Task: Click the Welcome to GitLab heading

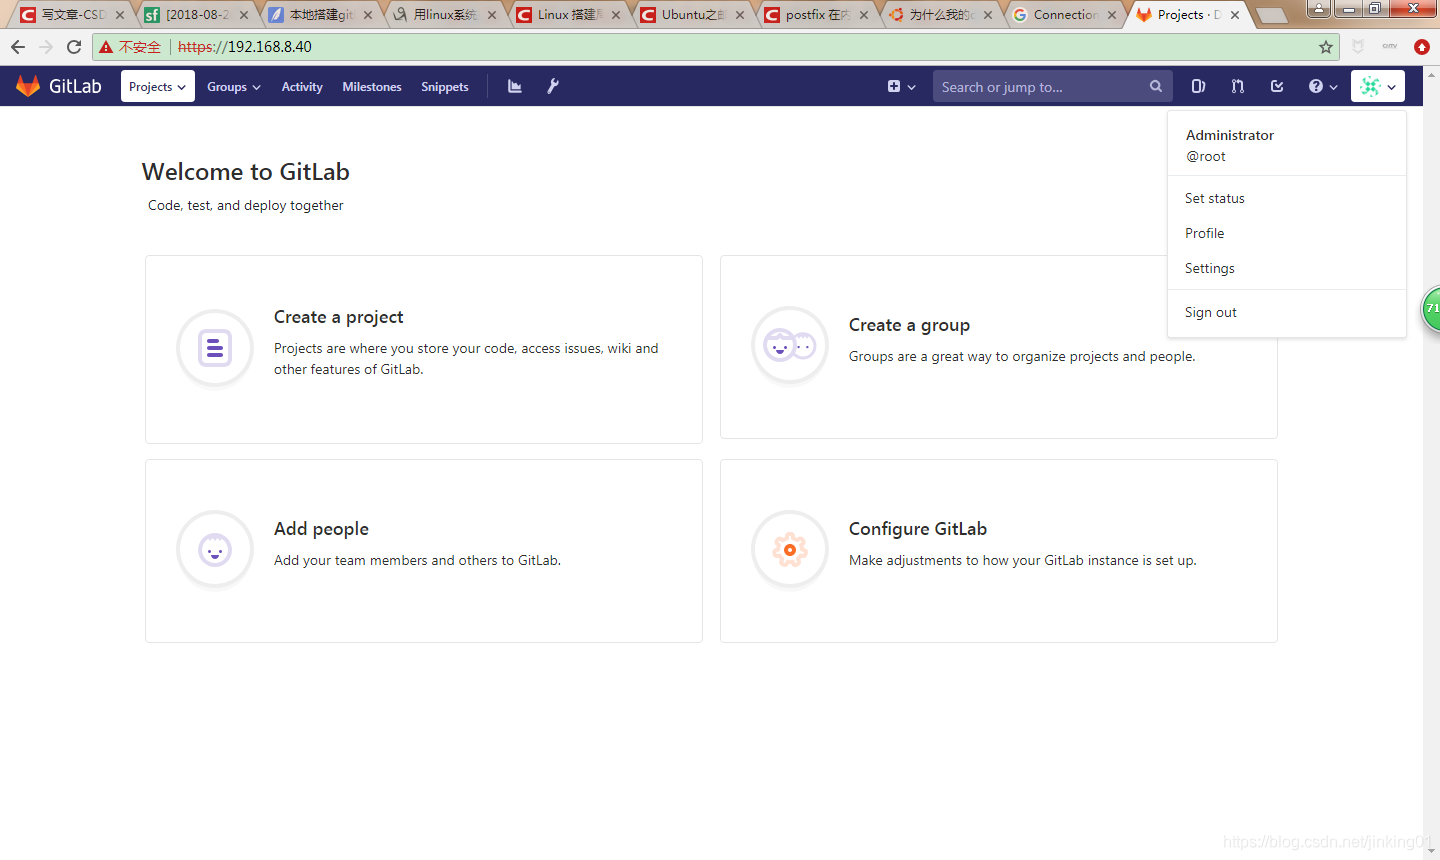Action: 246,172
